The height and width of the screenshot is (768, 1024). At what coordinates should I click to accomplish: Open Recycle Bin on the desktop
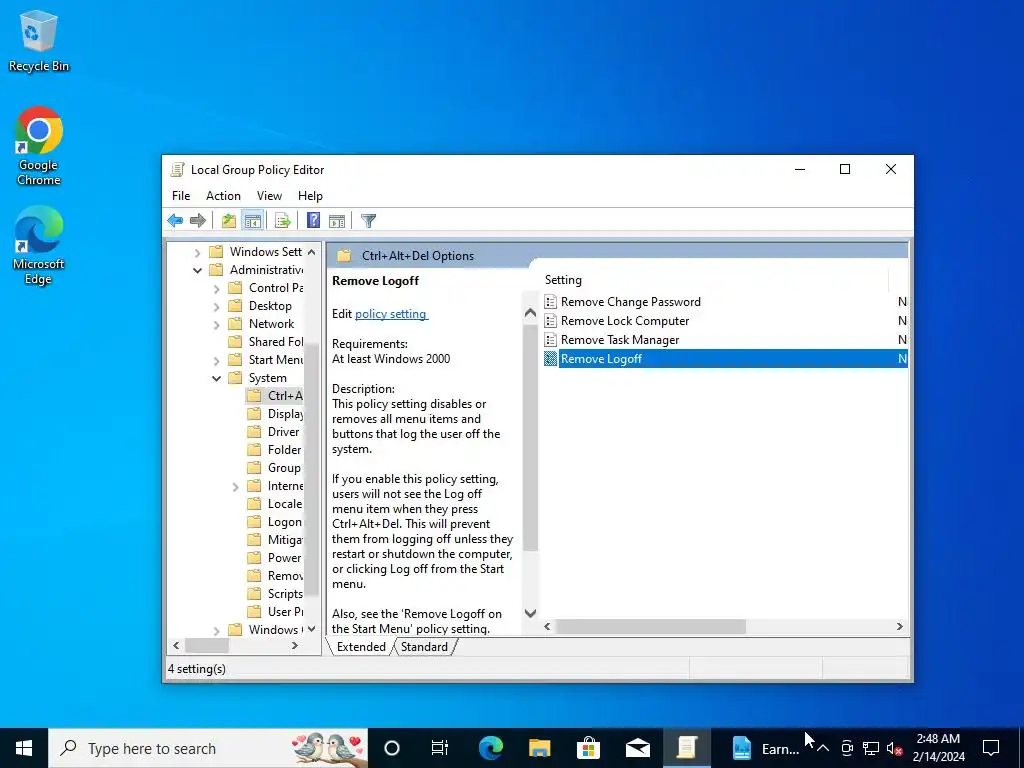pos(39,42)
